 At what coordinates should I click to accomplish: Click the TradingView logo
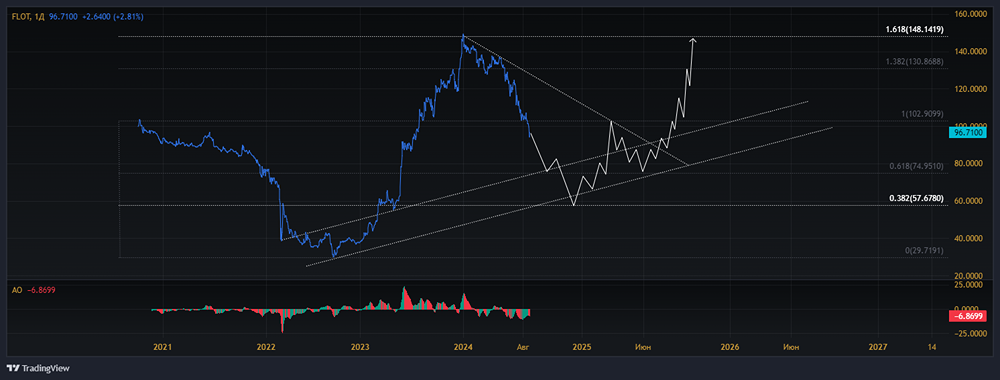click(x=38, y=368)
